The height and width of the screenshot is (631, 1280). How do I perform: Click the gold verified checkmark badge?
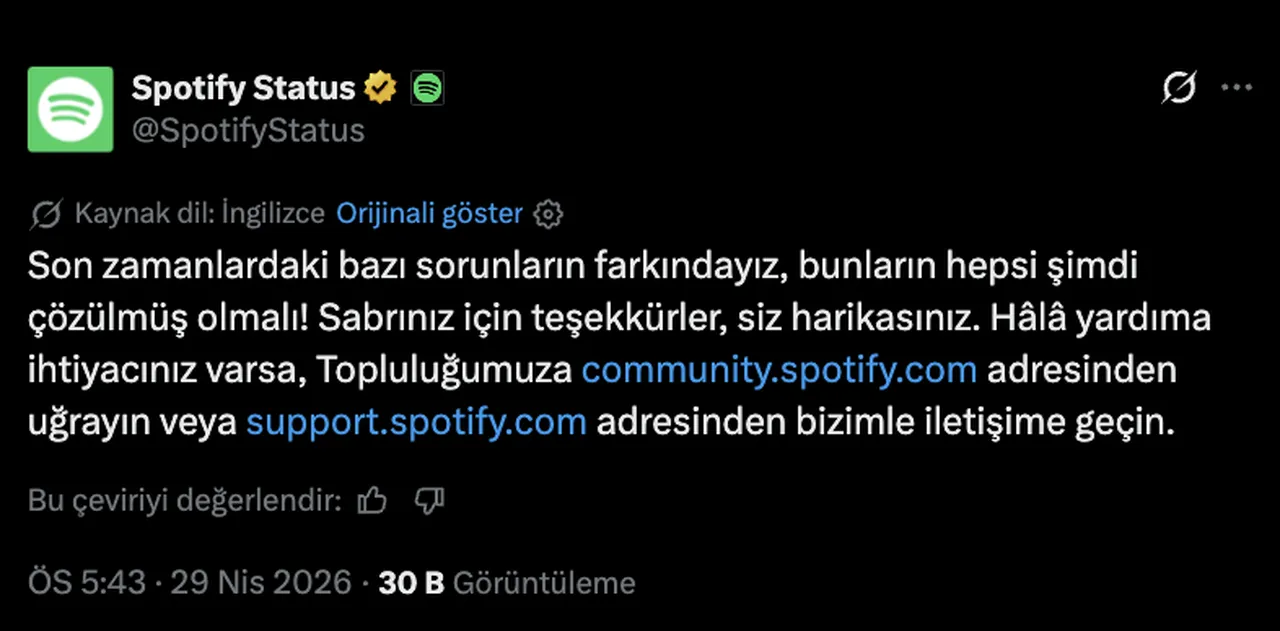coord(380,88)
